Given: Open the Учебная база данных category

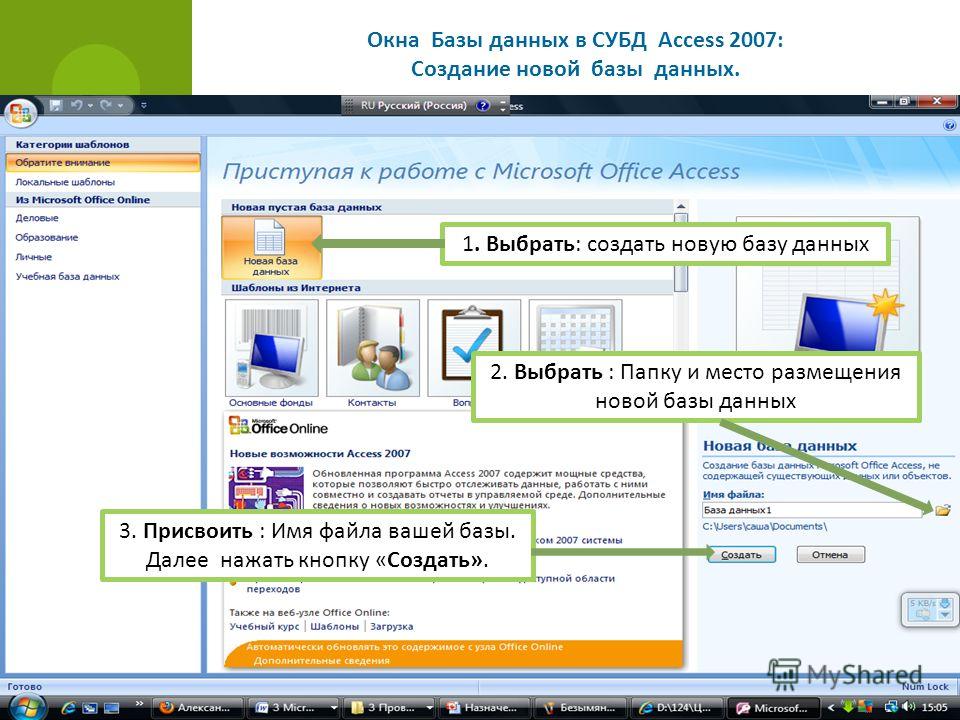Looking at the screenshot, I should tap(67, 277).
